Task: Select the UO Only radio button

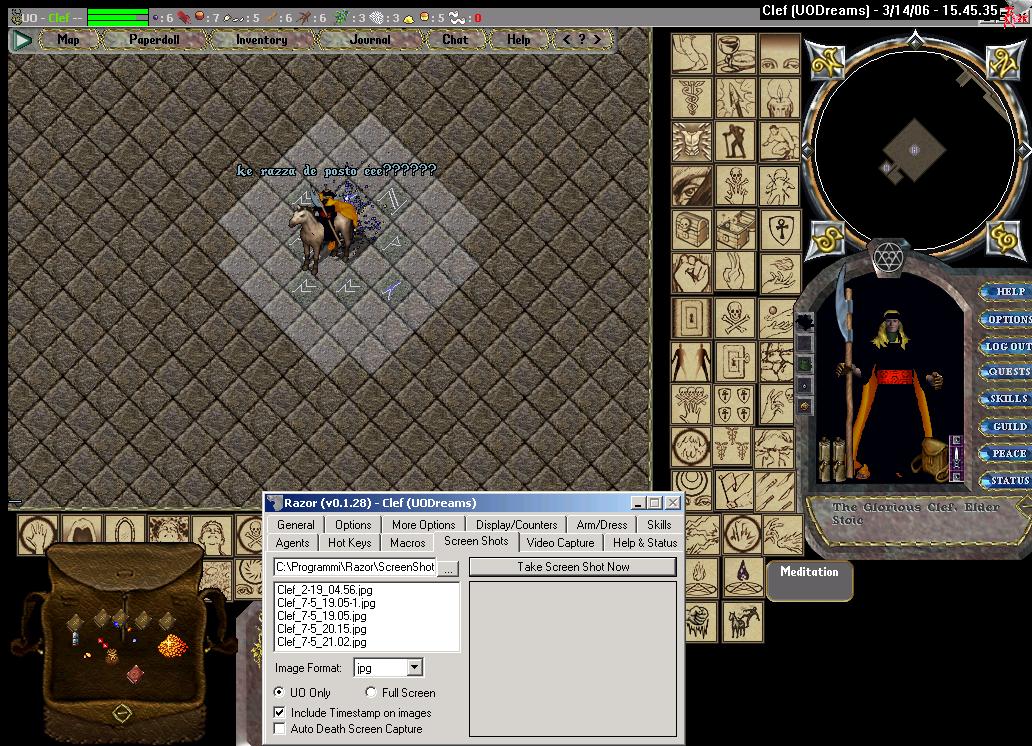Action: (x=279, y=692)
